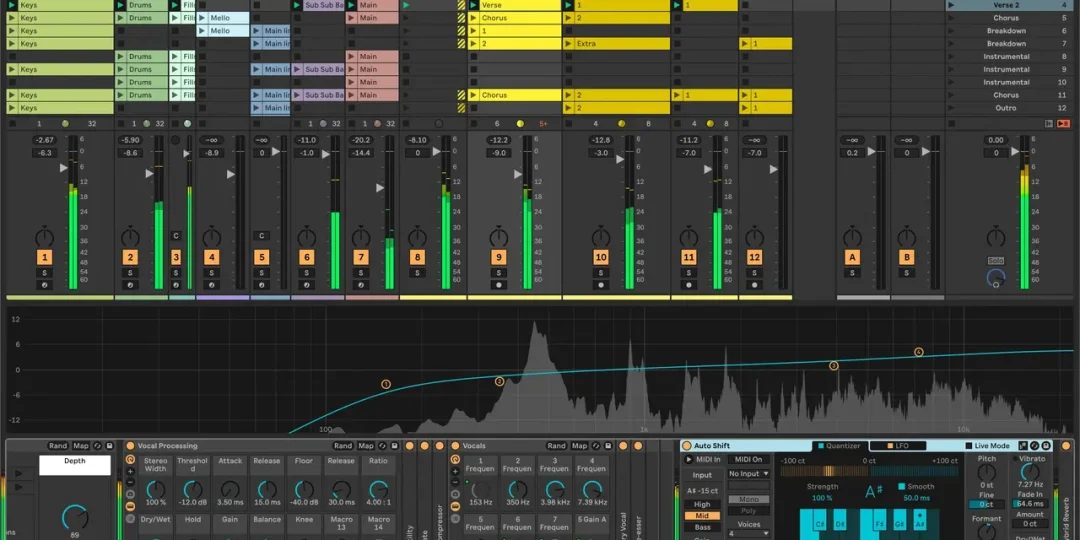Toggle track 1 activator button
Image resolution: width=1080 pixels, height=540 pixels.
(x=45, y=258)
